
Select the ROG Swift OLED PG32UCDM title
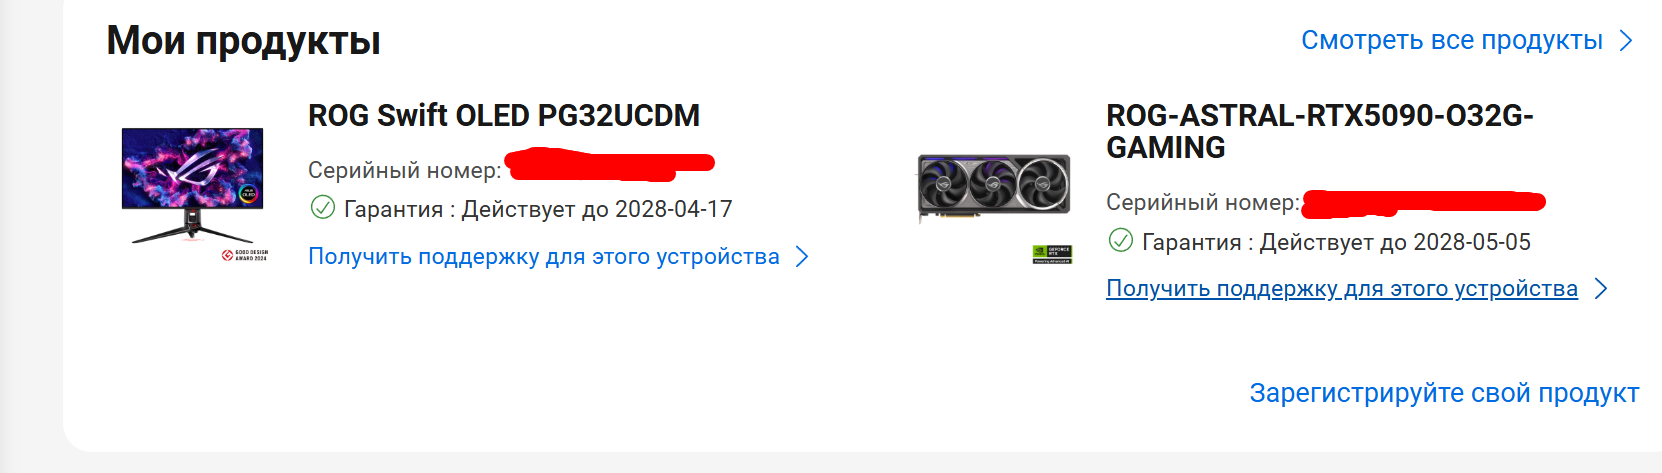coord(504,116)
